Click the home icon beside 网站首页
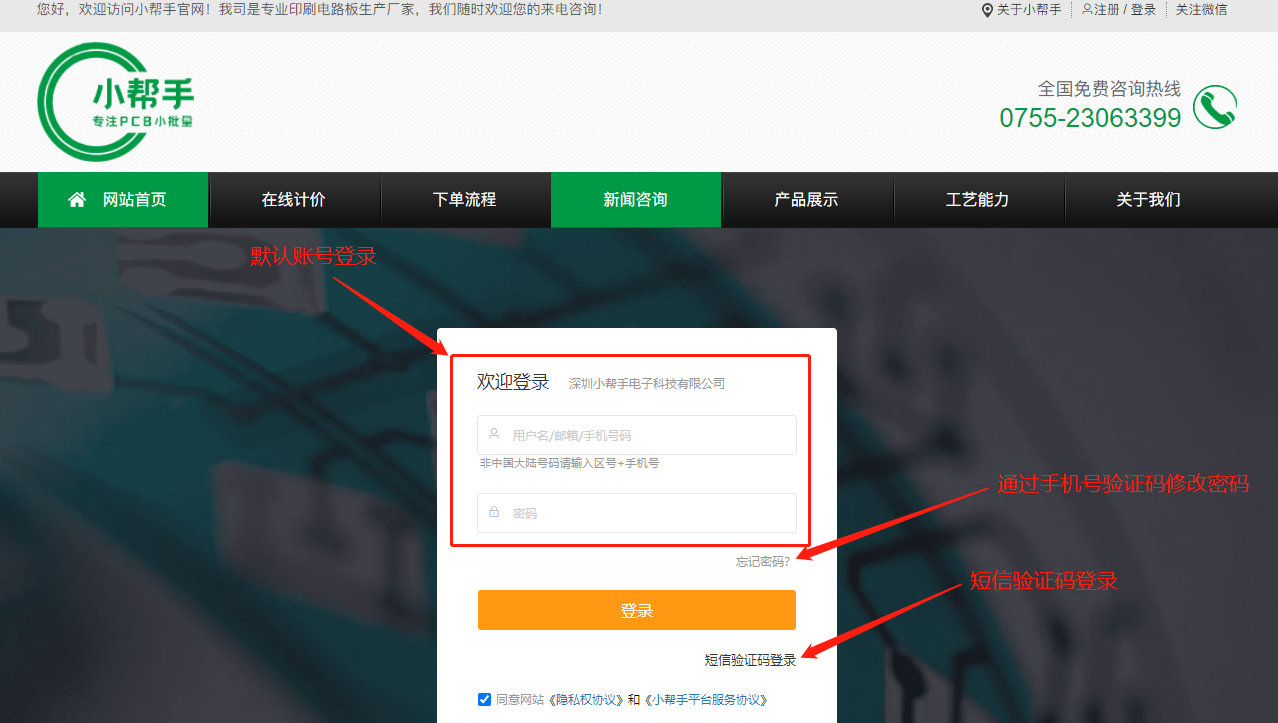This screenshot has width=1278, height=723. [x=76, y=199]
